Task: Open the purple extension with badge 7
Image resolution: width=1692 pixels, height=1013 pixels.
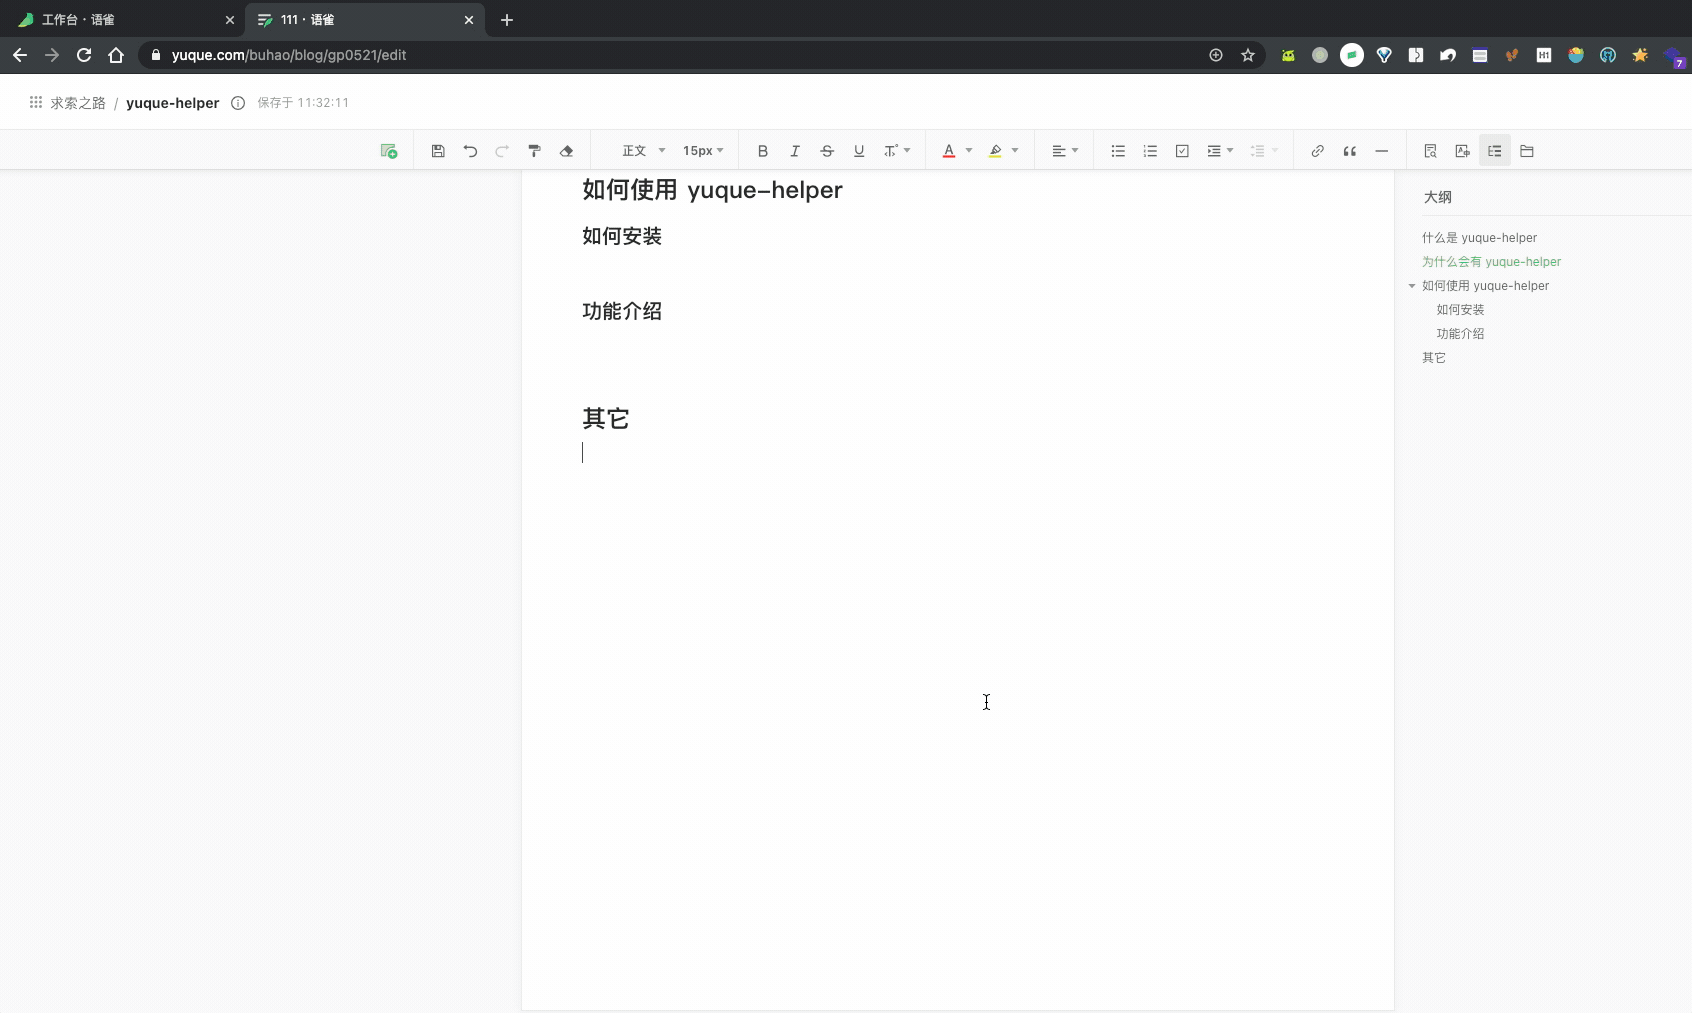Action: point(1674,56)
